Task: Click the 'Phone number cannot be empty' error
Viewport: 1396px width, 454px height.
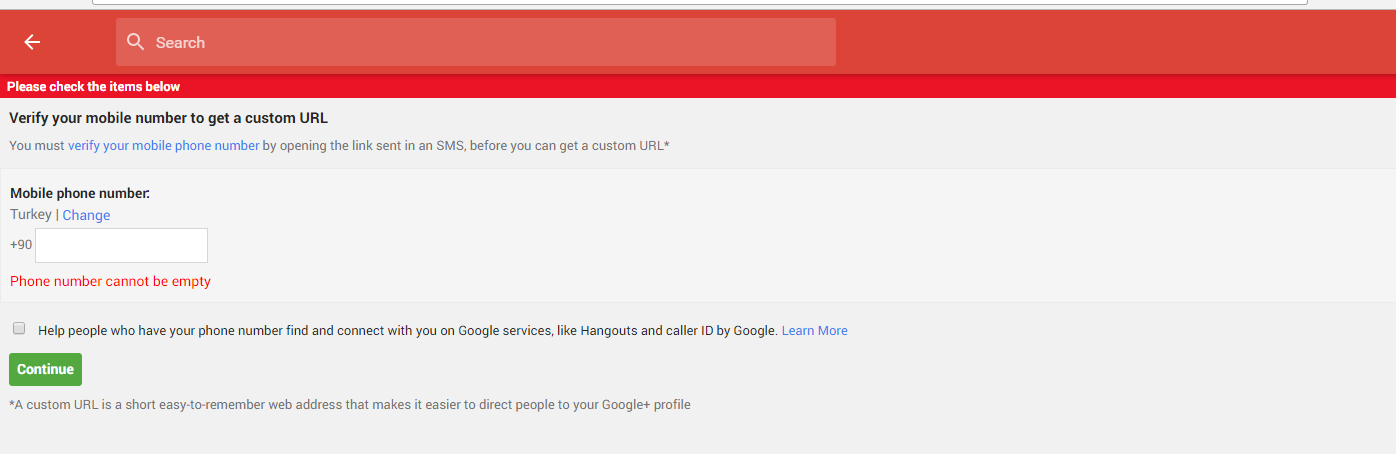Action: [x=110, y=281]
